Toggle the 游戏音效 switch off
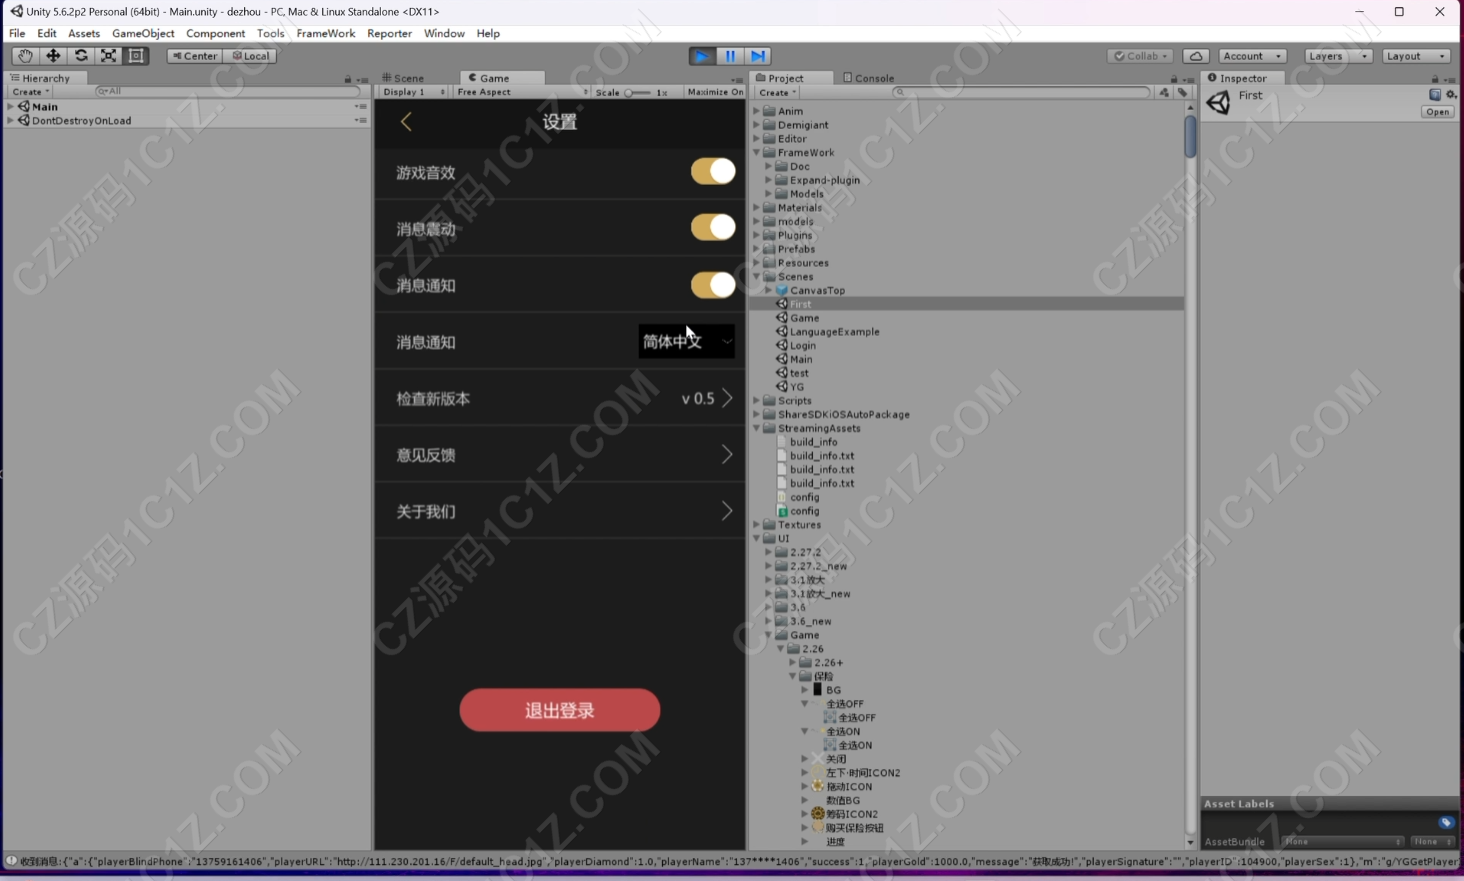Image resolution: width=1464 pixels, height=881 pixels. [x=713, y=171]
